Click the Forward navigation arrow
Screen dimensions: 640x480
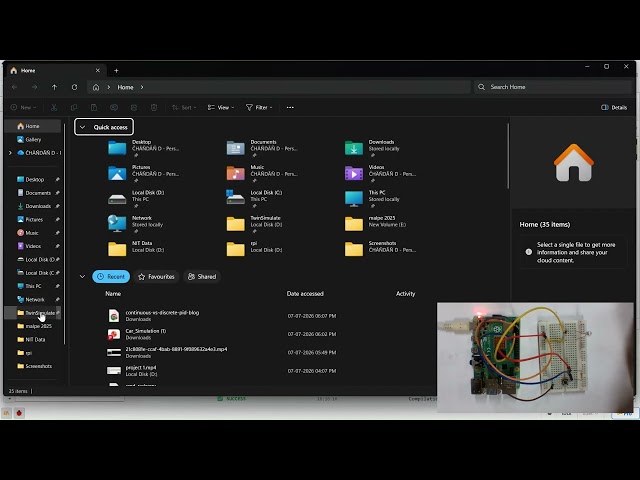[34, 87]
